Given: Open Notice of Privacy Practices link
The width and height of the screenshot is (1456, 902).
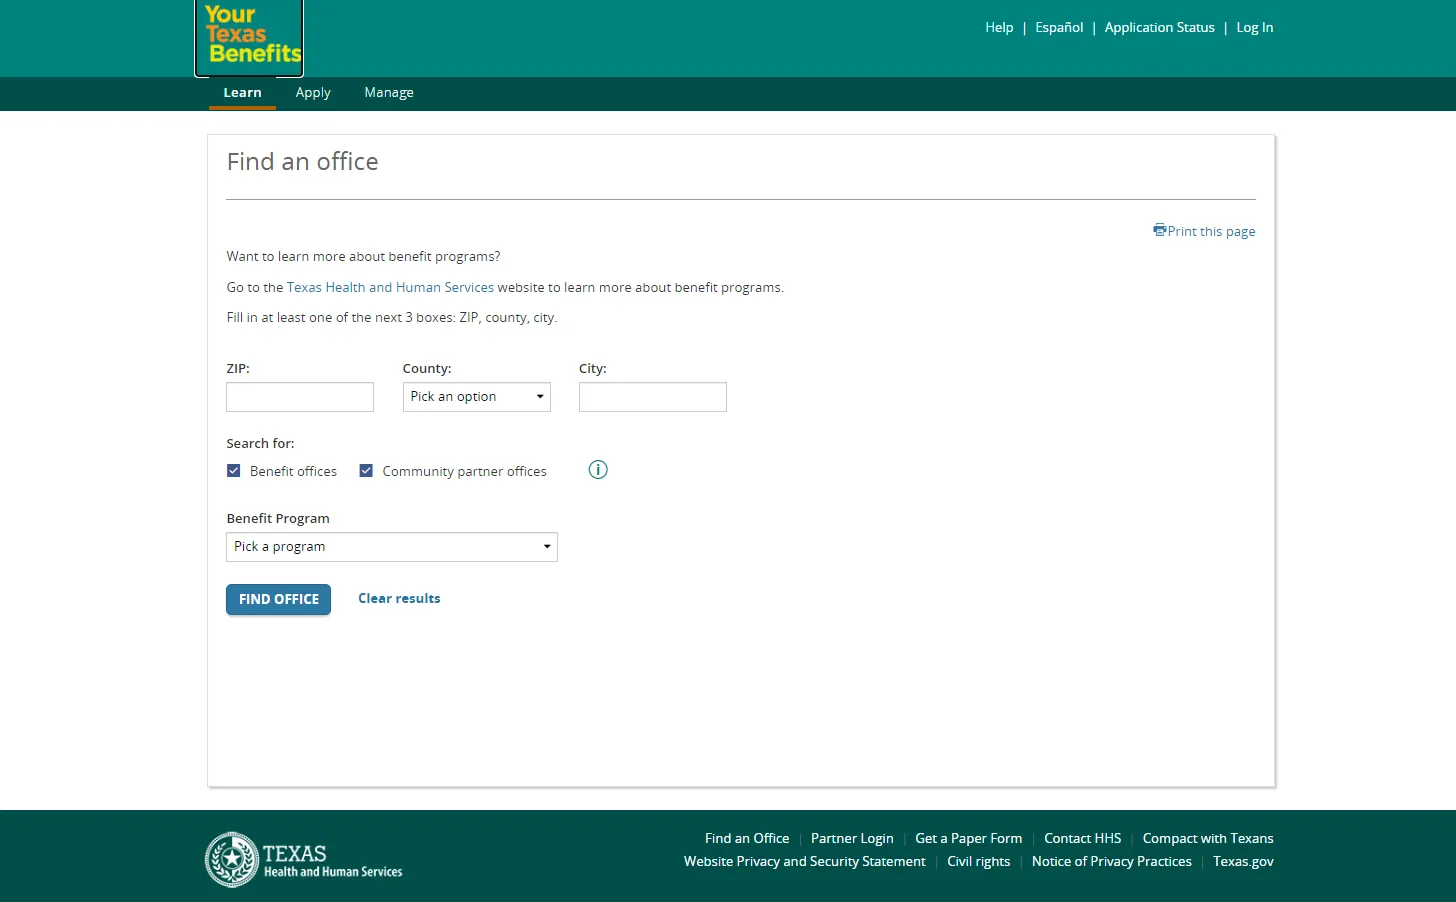Looking at the screenshot, I should 1112,862.
